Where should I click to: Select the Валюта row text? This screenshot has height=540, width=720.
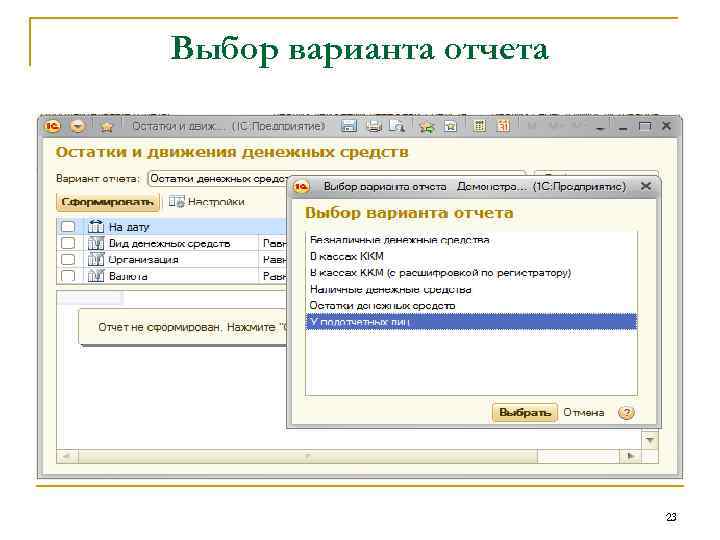tap(128, 276)
